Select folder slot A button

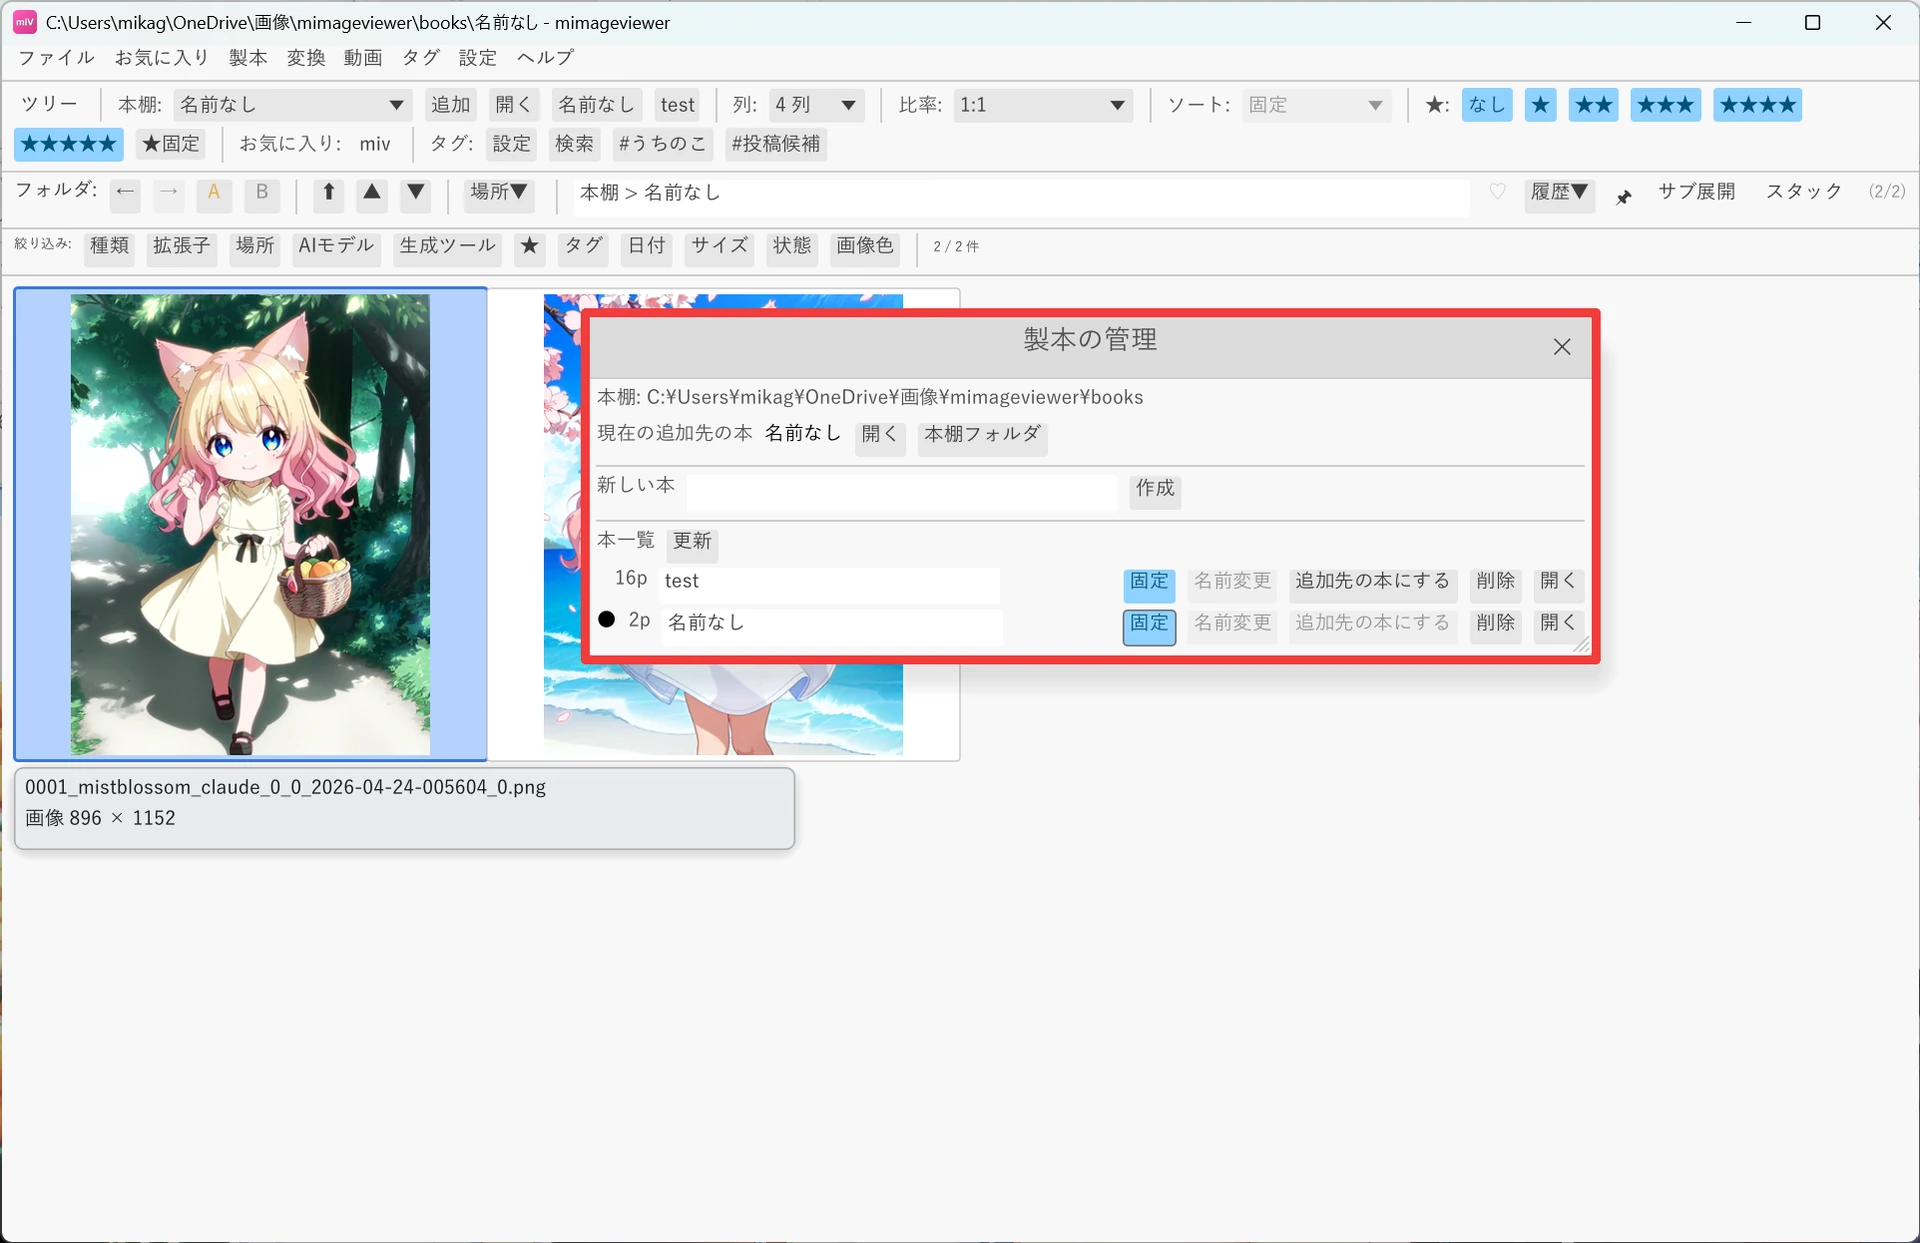[x=214, y=193]
